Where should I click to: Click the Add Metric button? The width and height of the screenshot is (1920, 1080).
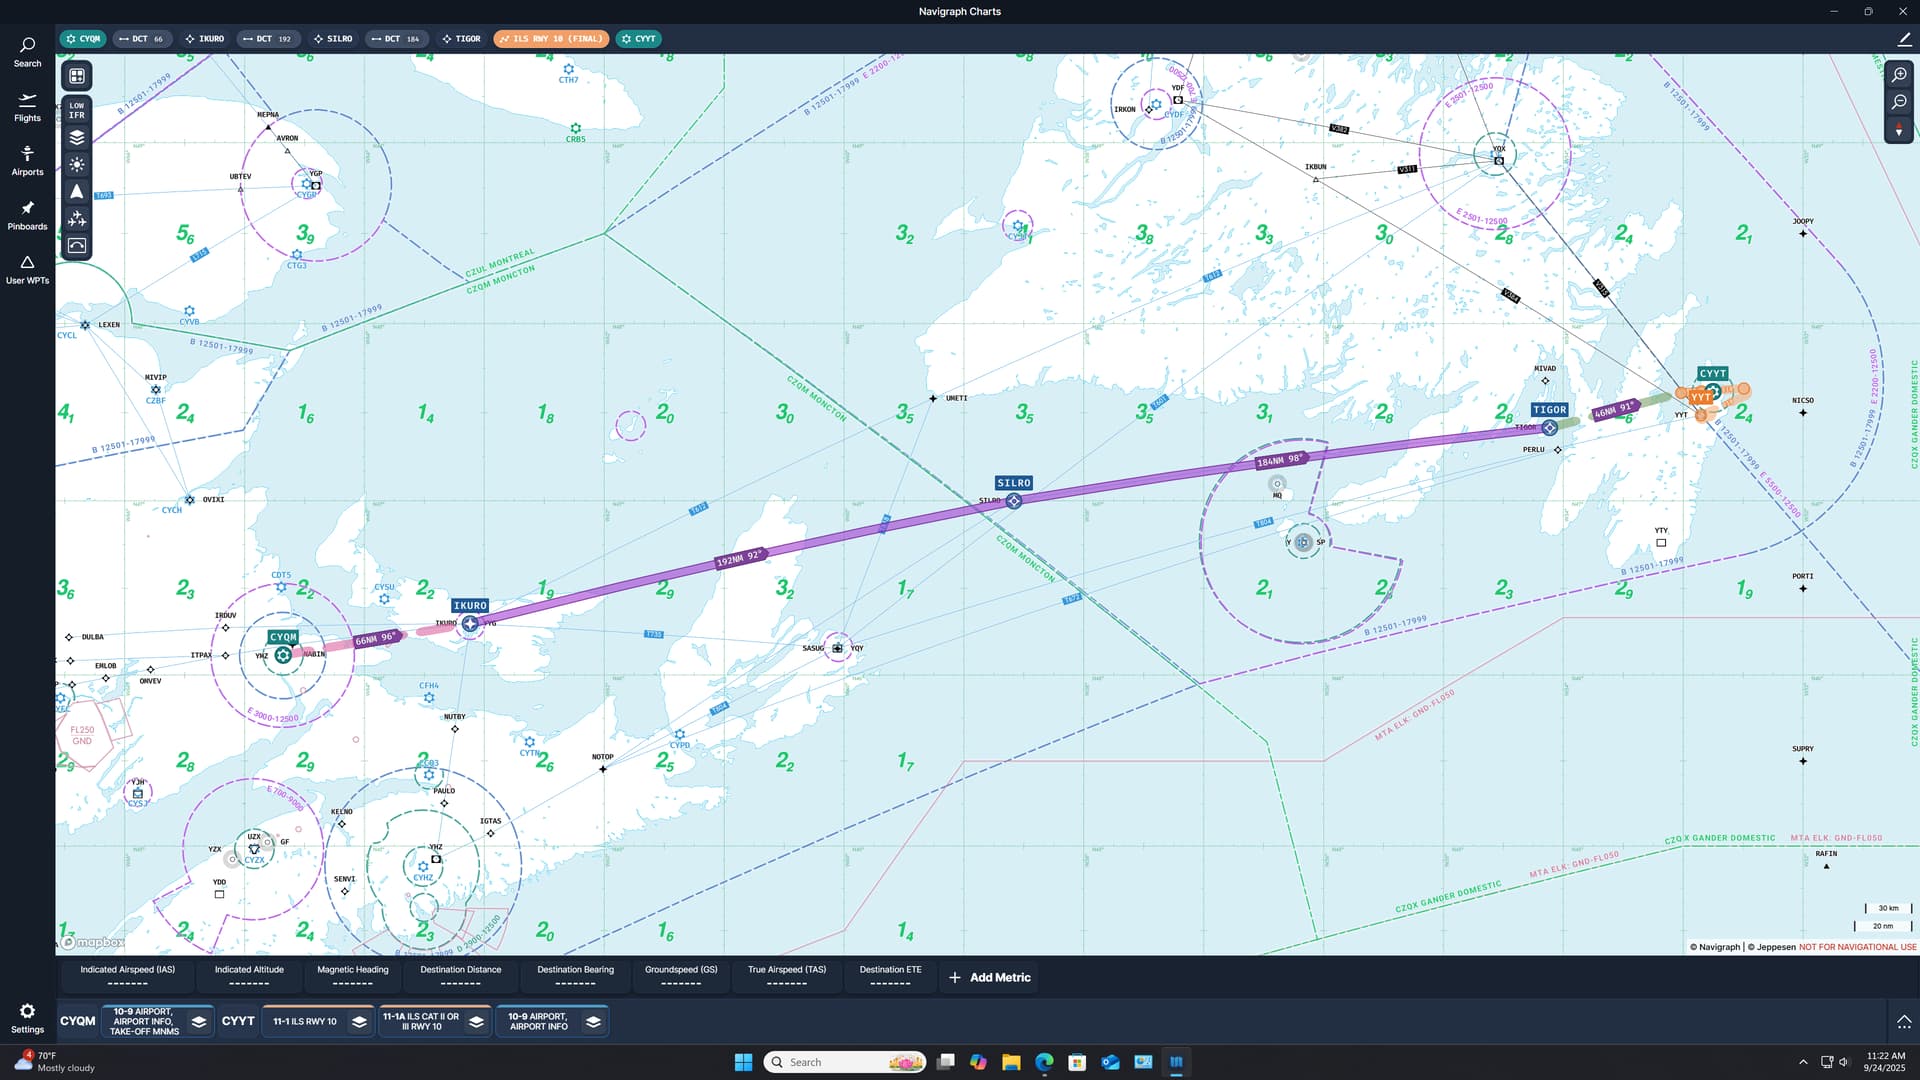988,977
